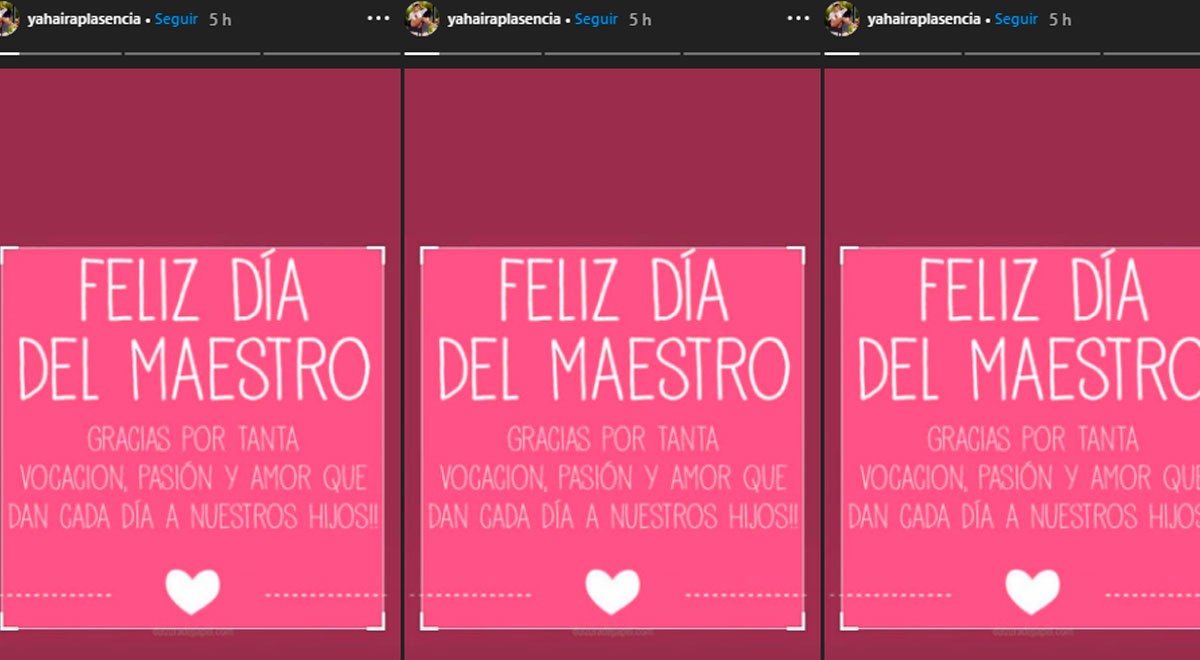This screenshot has height=660, width=1200.
Task: Jump to third progress segment of middle story
Action: (x=751, y=53)
